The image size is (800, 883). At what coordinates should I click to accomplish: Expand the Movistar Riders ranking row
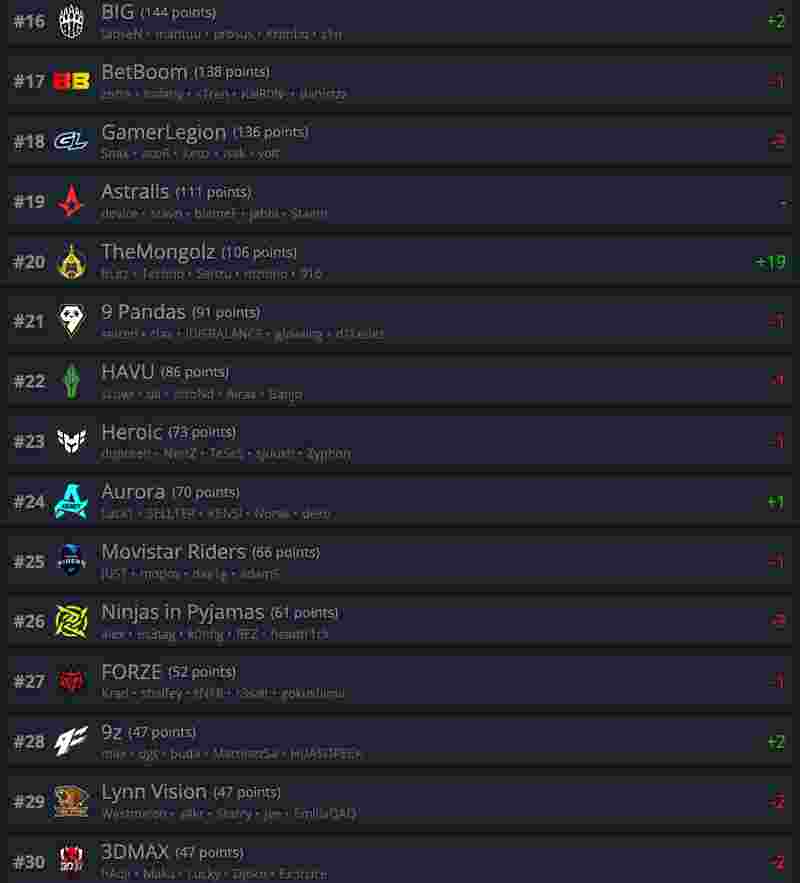(x=400, y=561)
